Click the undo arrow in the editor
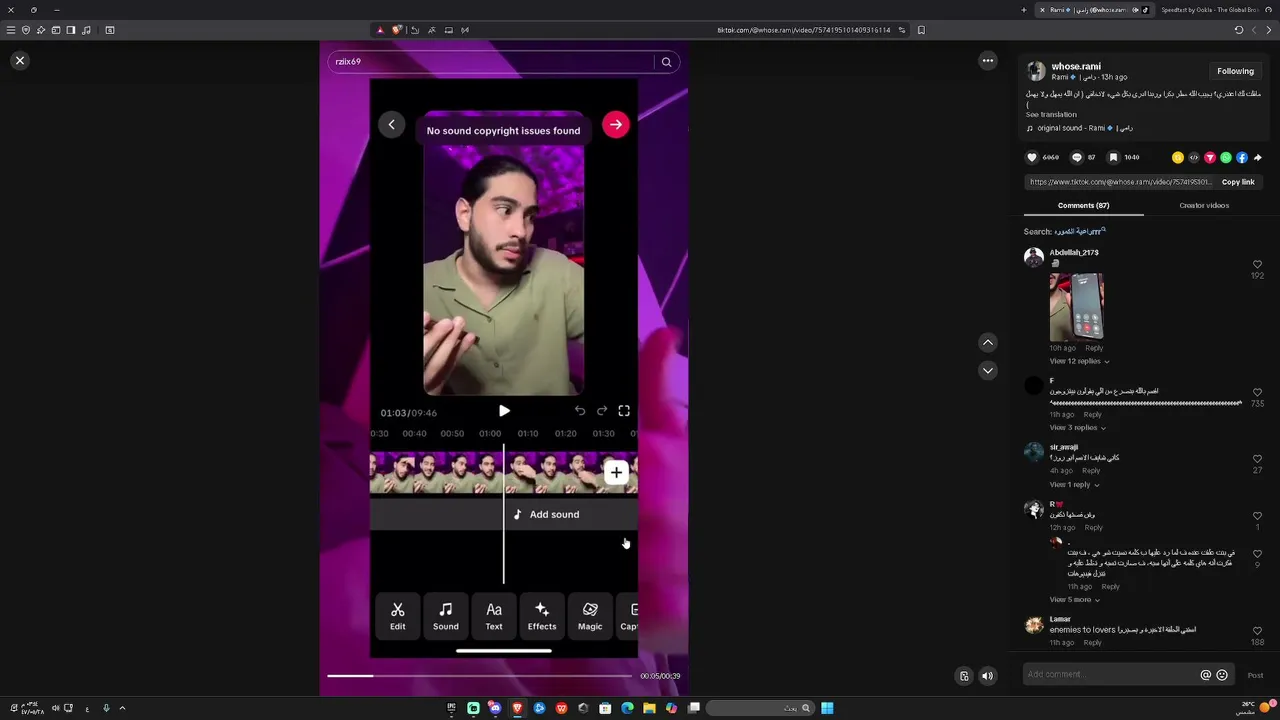The width and height of the screenshot is (1280, 720). [580, 411]
